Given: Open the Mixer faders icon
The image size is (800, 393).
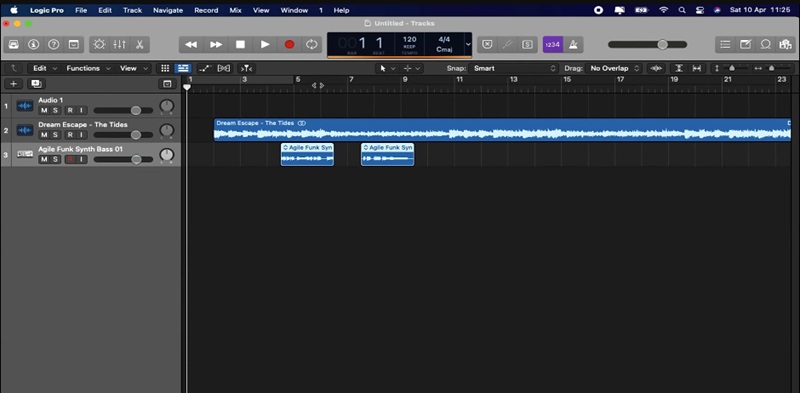Looking at the screenshot, I should 119,45.
